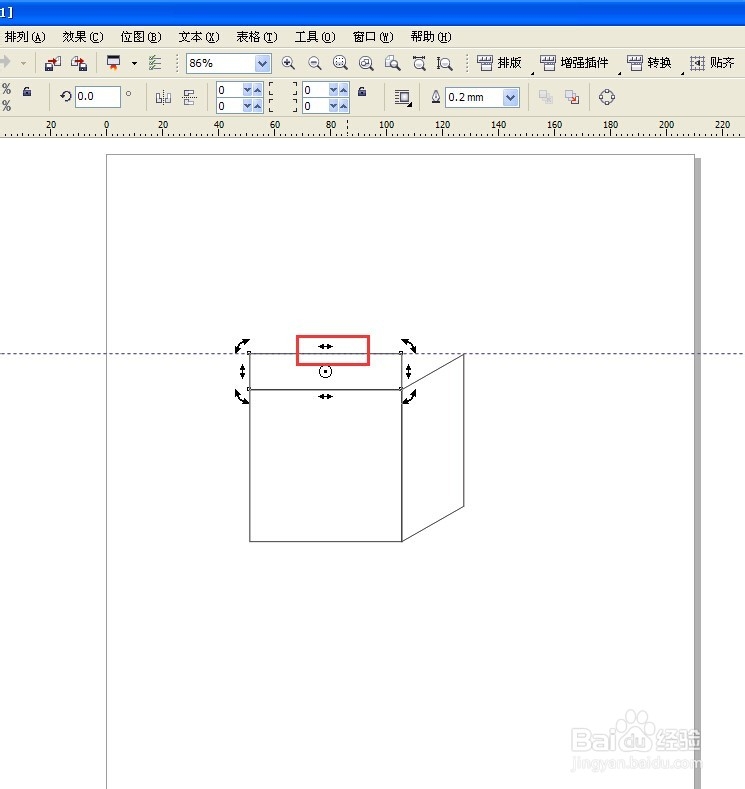
Task: Click the Convert to Curves icon
Action: point(607,97)
